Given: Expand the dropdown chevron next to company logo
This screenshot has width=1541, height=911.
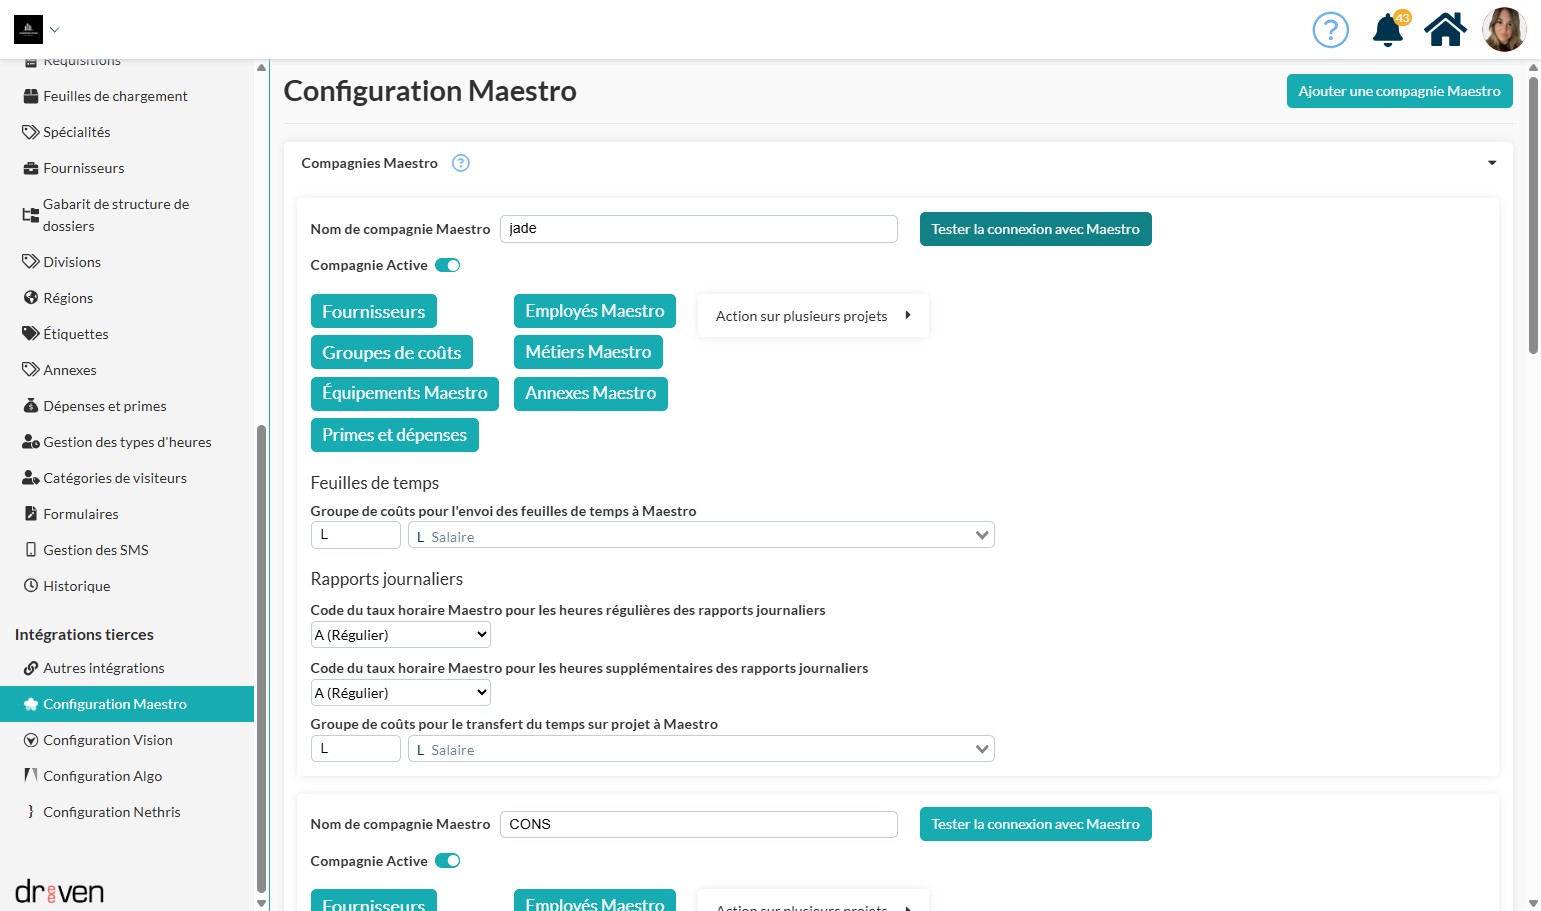Looking at the screenshot, I should [x=55, y=30].
